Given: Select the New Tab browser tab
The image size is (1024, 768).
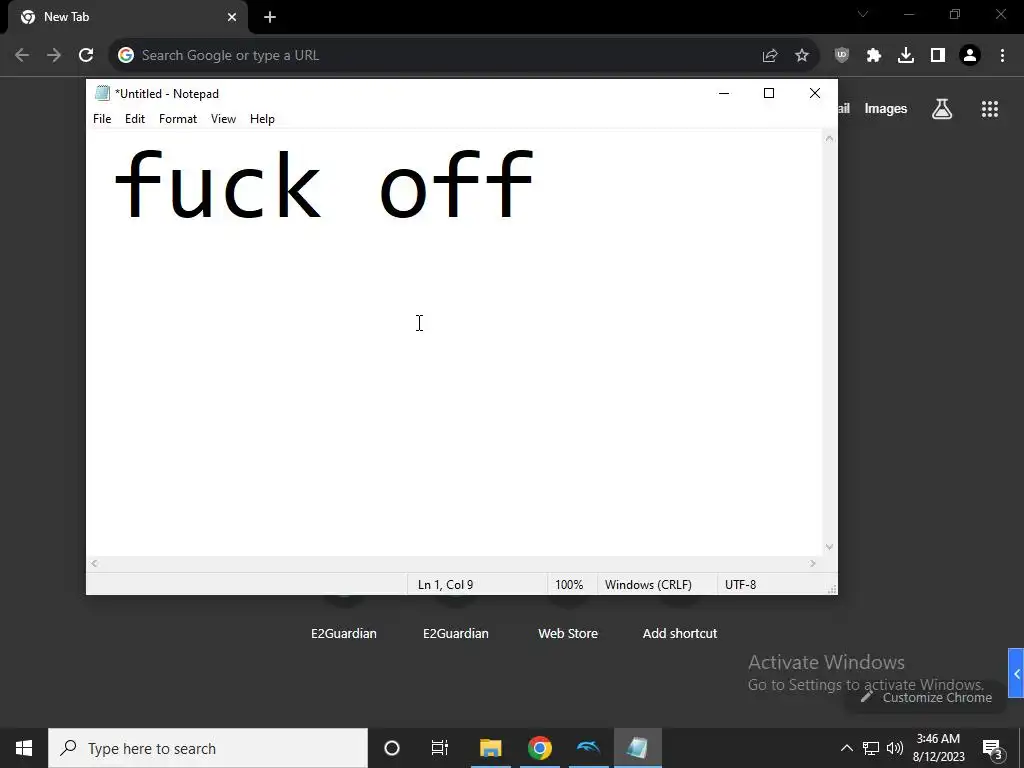Looking at the screenshot, I should 127,17.
